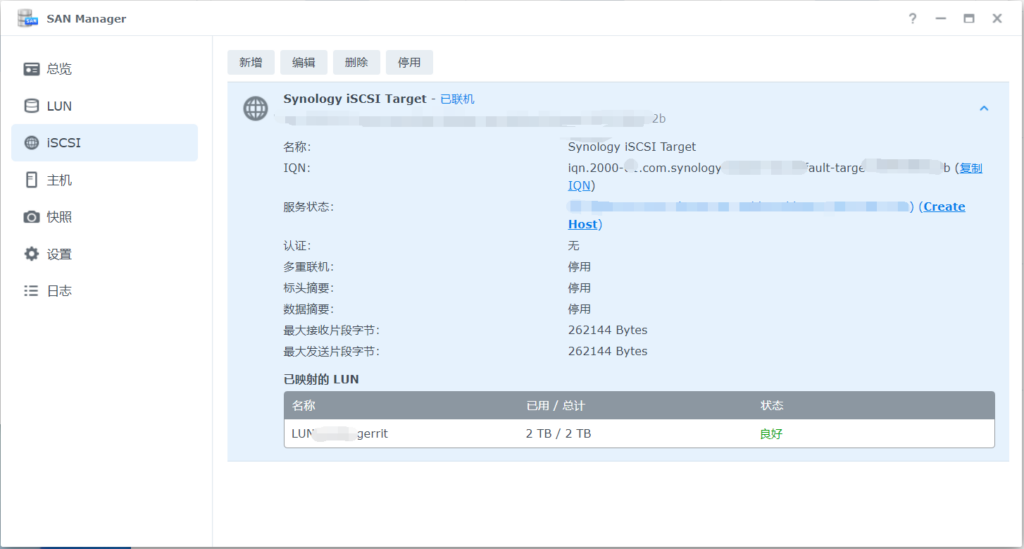The image size is (1024, 549).
Task: Click the 已映射的 LUN heading
Action: [321, 379]
